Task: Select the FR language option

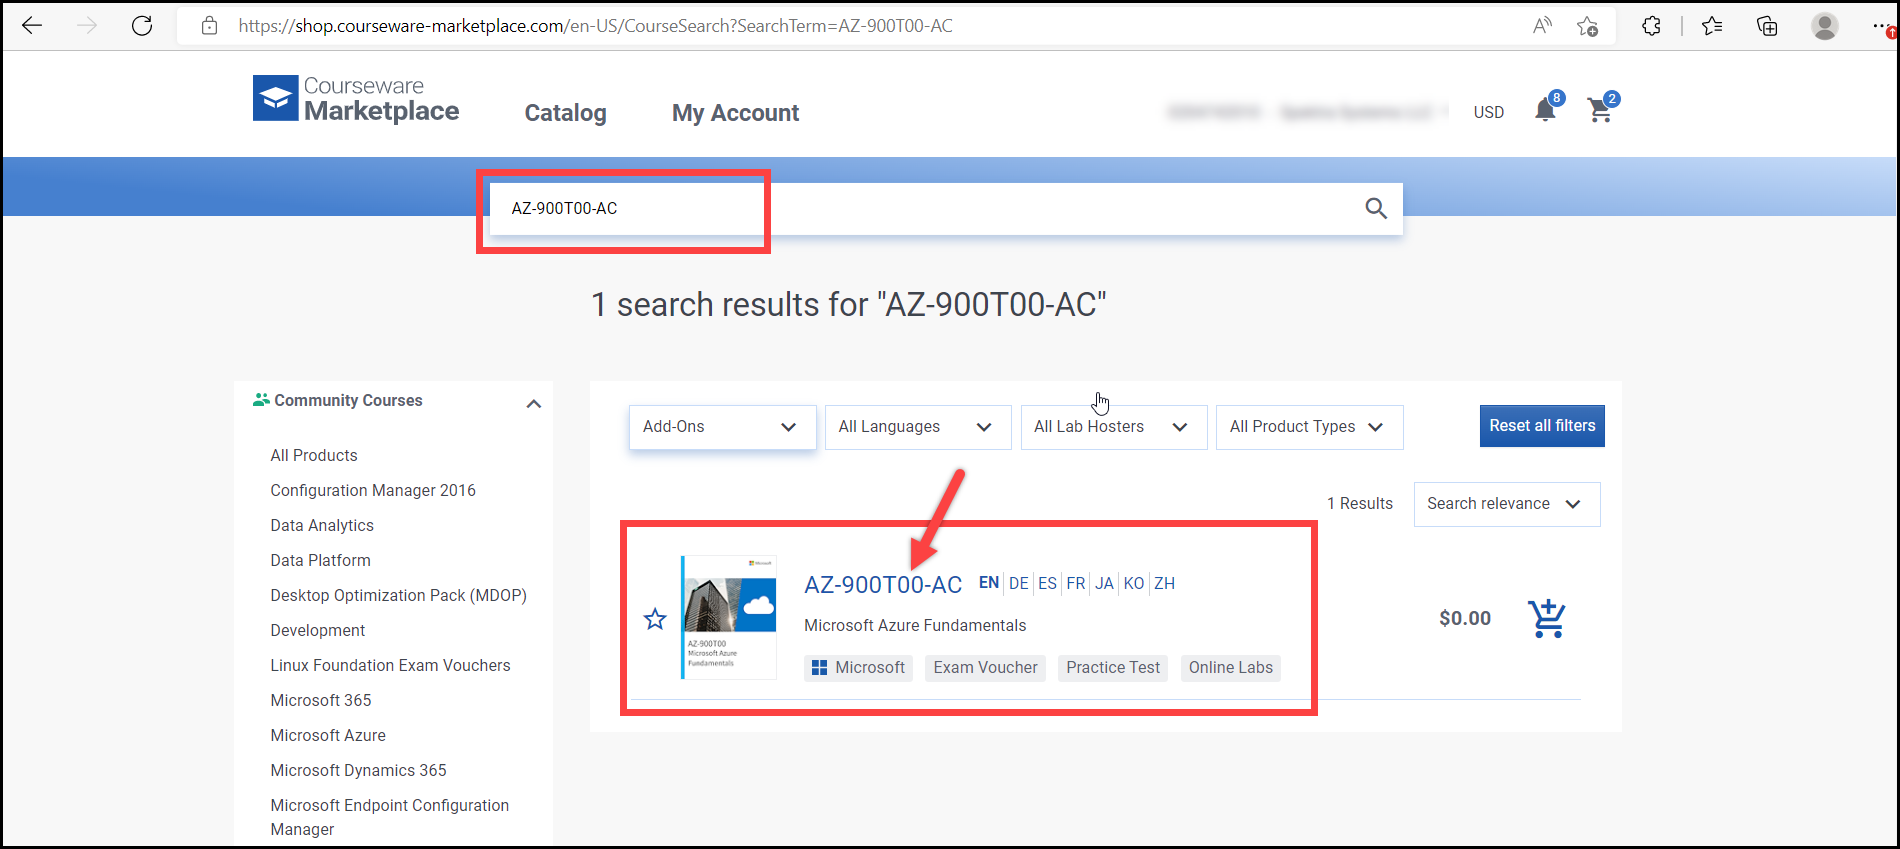Action: coord(1076,583)
